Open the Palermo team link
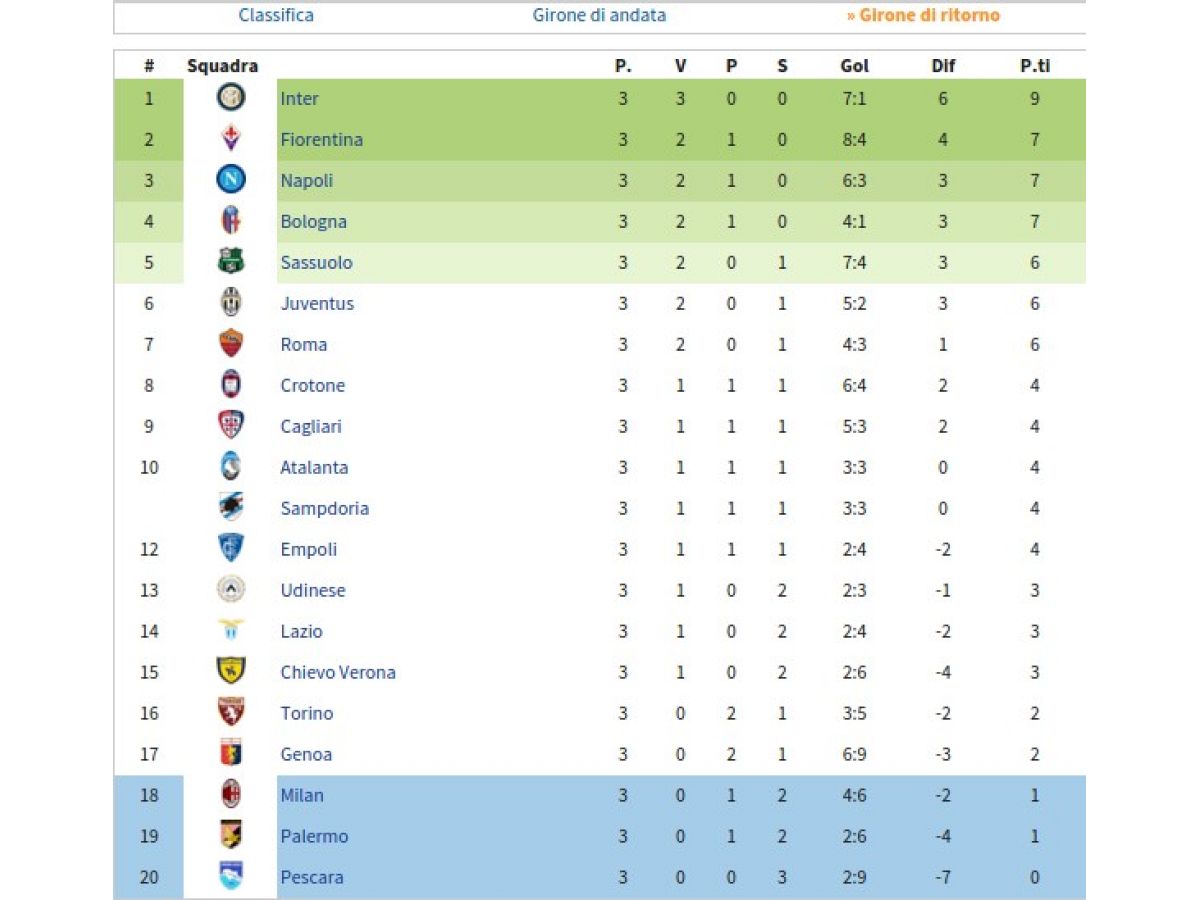 pyautogui.click(x=315, y=837)
